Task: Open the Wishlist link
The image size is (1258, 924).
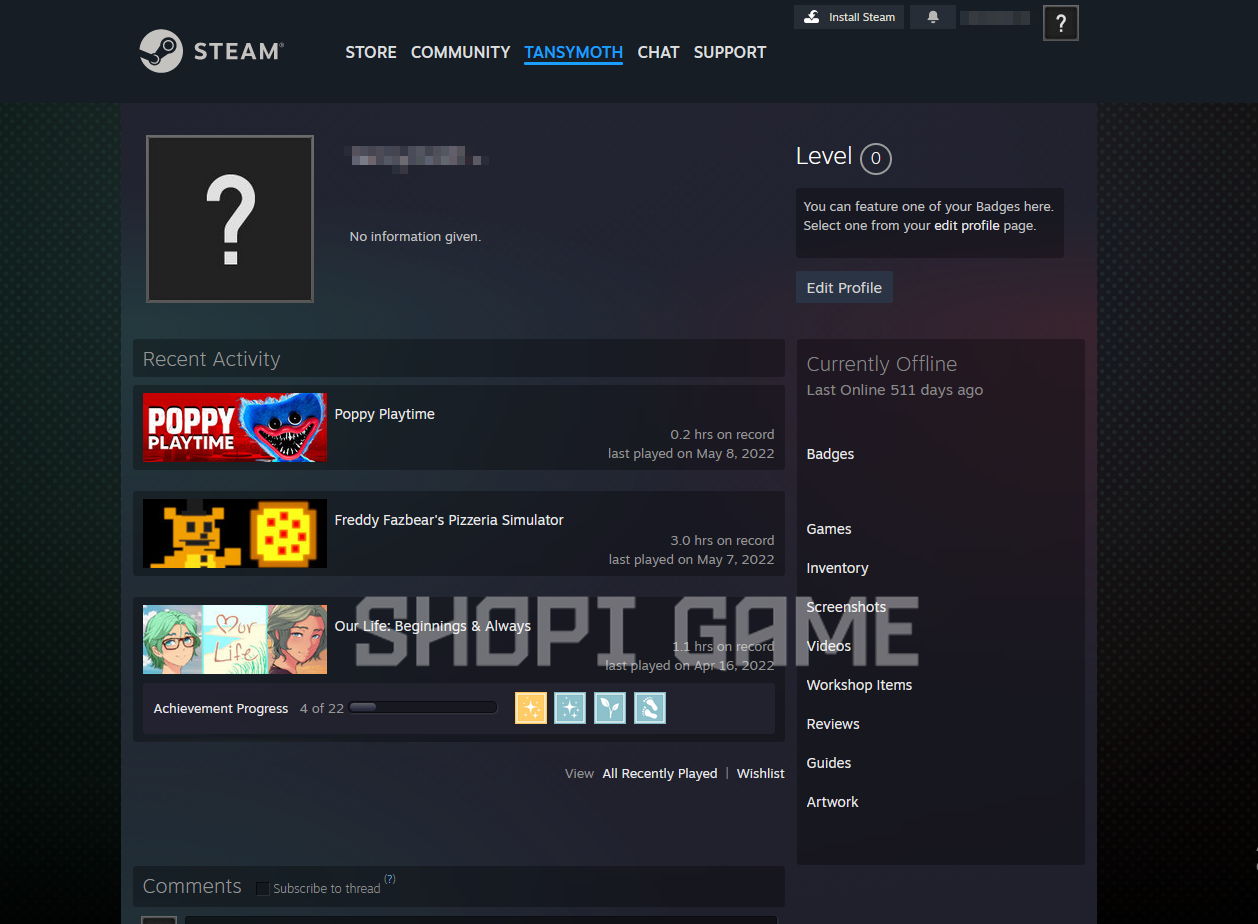Action: coord(761,773)
